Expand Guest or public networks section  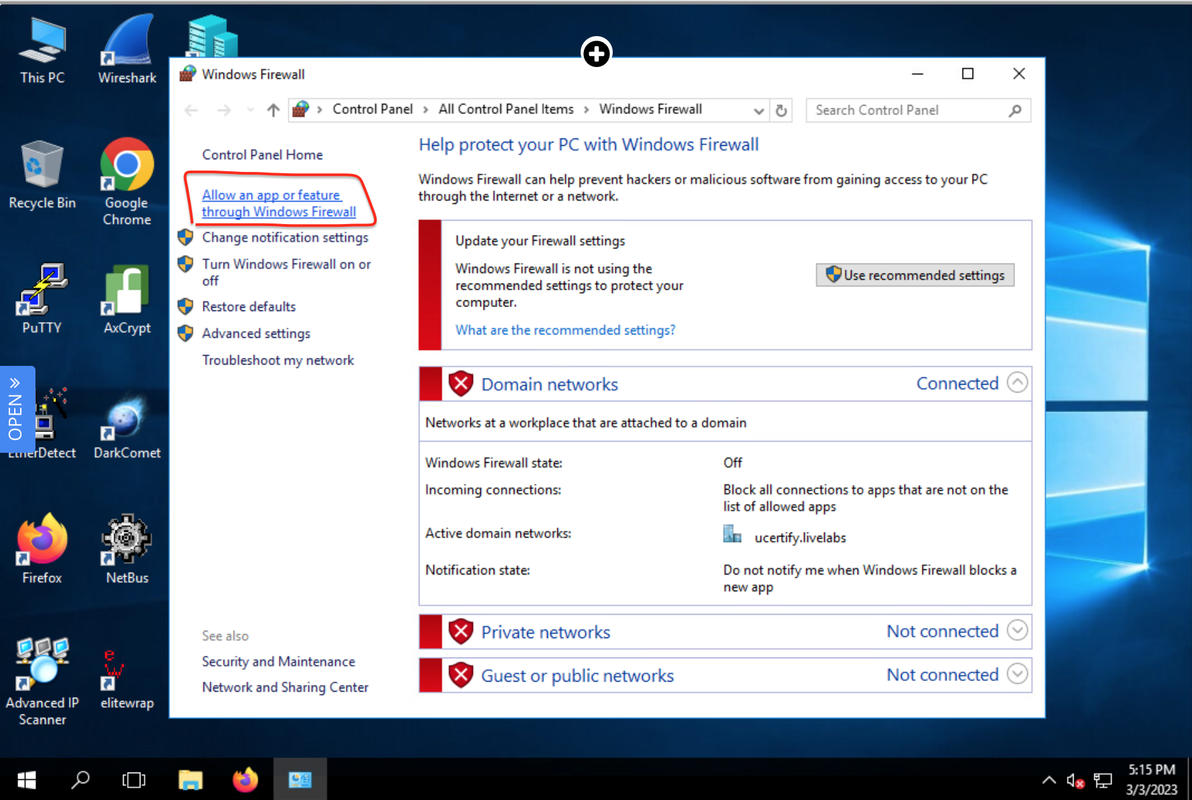click(1017, 674)
